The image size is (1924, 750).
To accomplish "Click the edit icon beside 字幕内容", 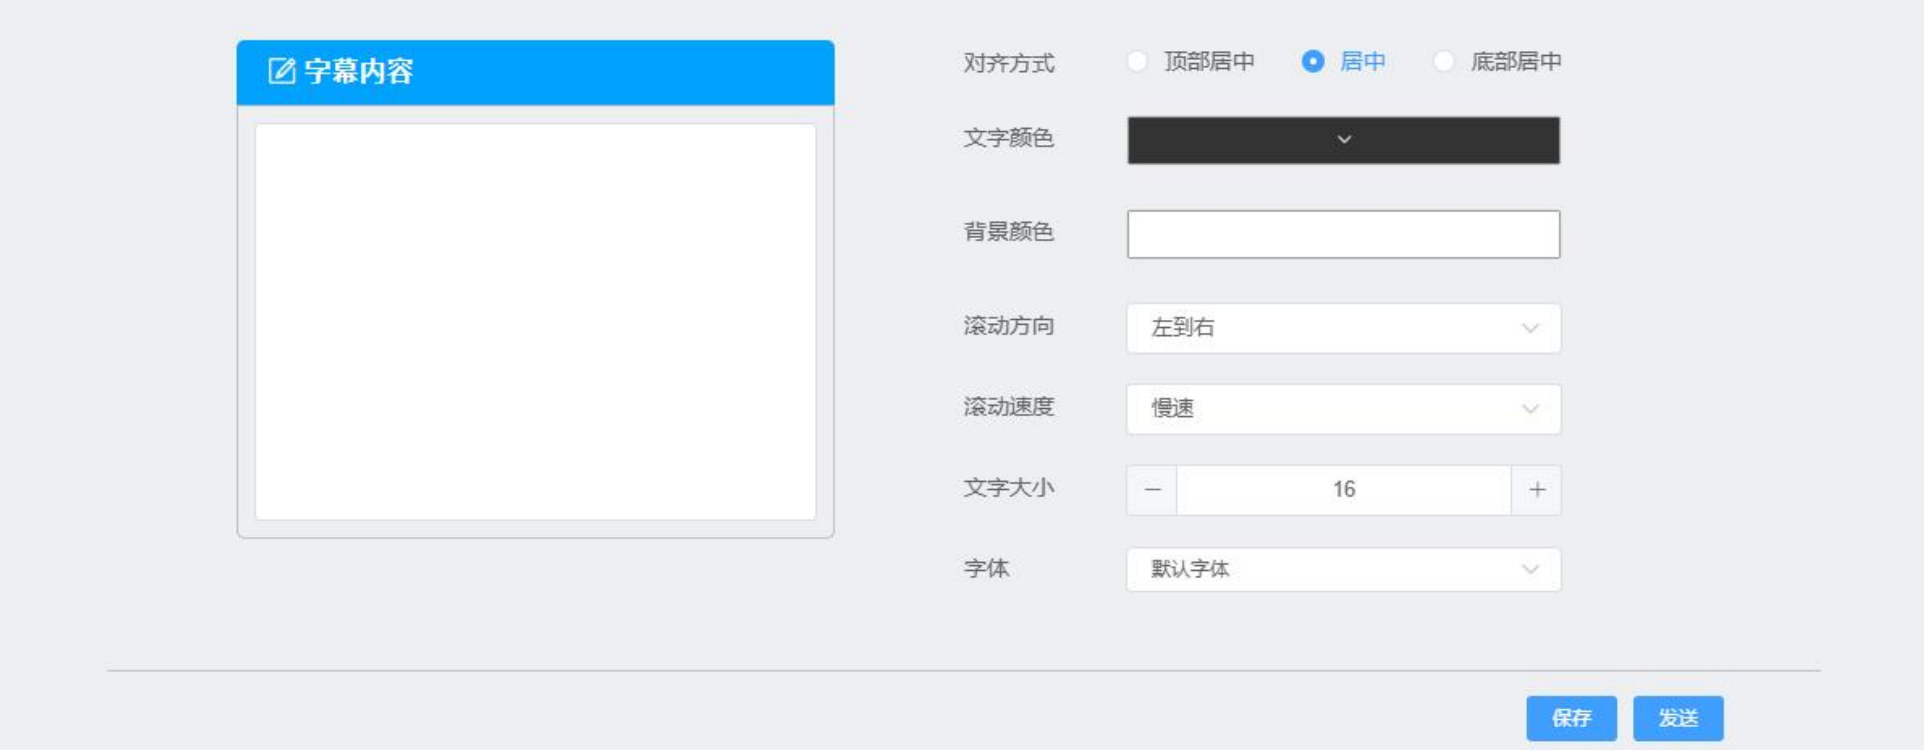I will (281, 71).
